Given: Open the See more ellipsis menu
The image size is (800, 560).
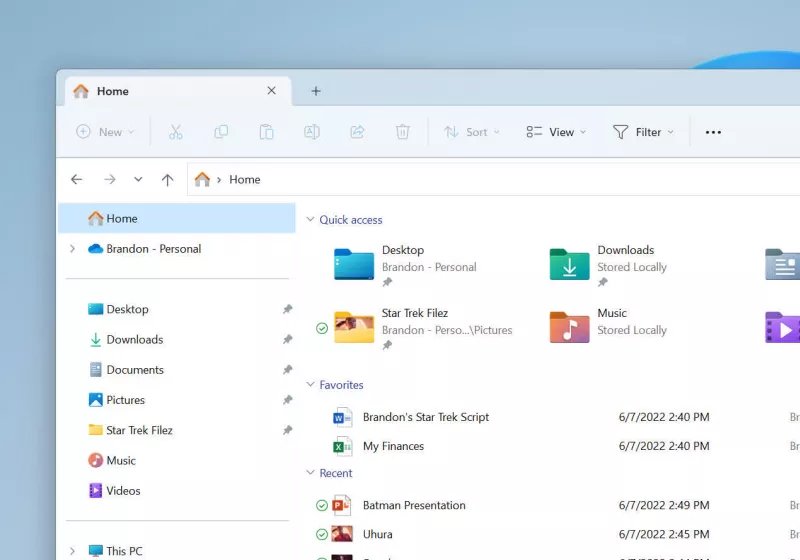Looking at the screenshot, I should pyautogui.click(x=713, y=132).
